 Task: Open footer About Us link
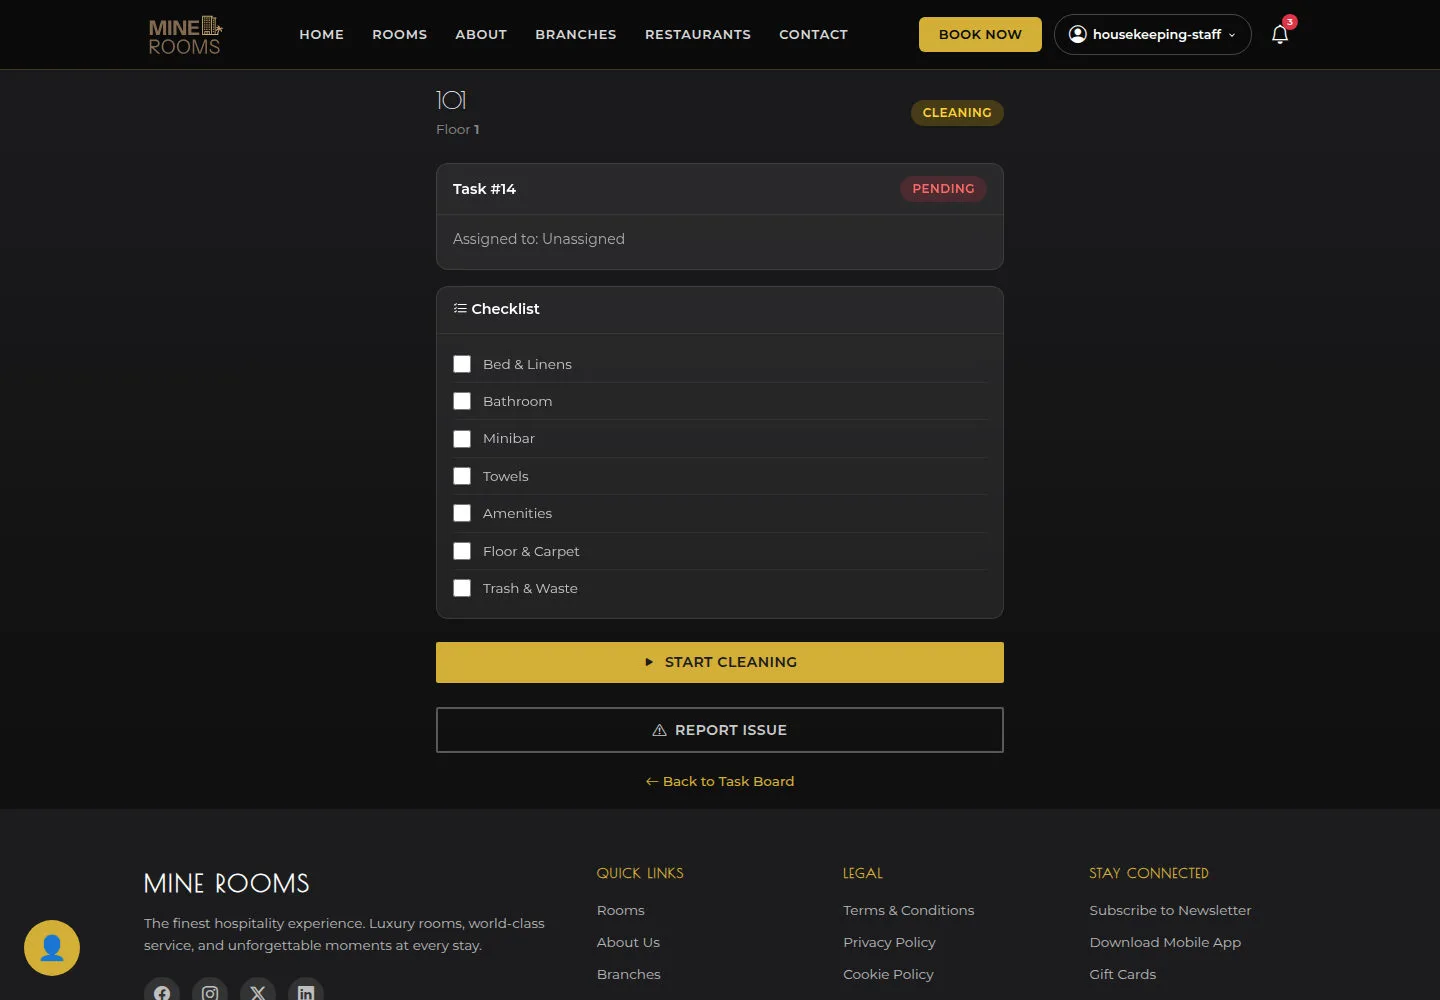pos(628,943)
